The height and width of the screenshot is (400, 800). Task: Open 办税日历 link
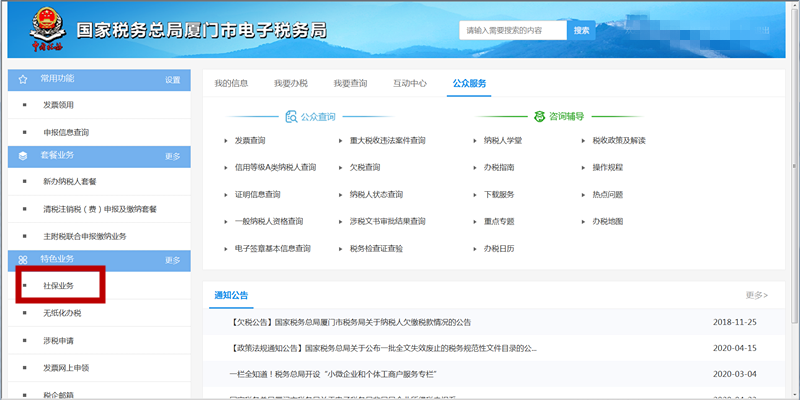coord(499,248)
